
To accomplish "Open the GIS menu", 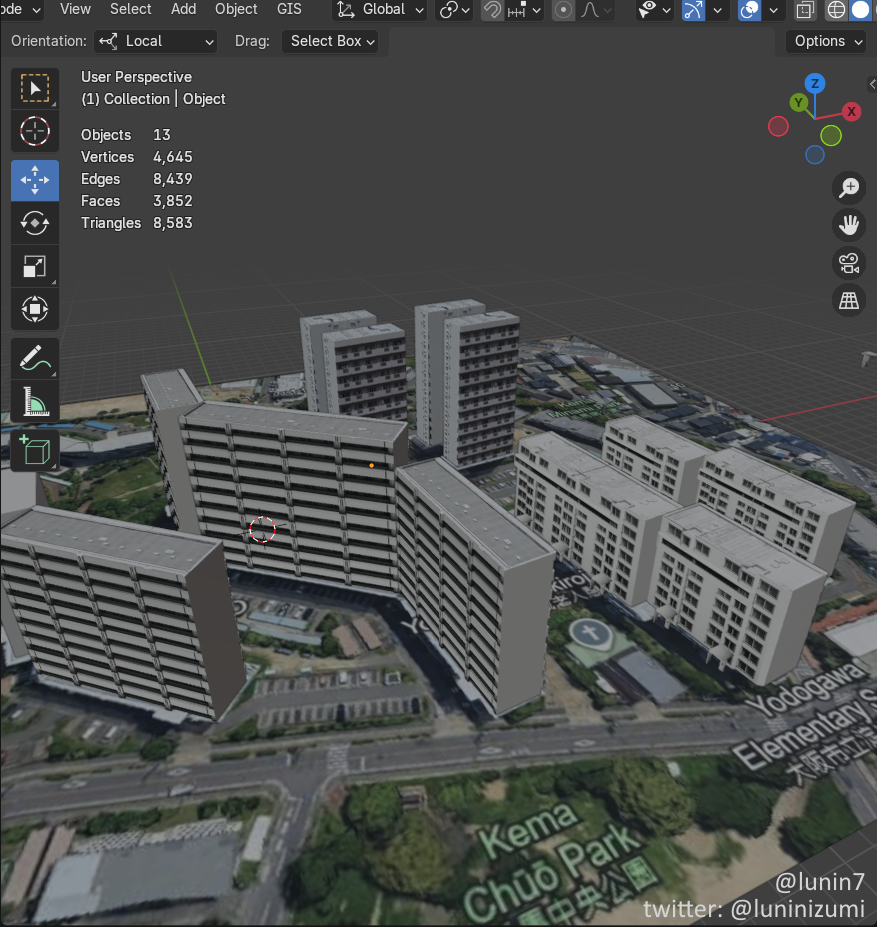I will (289, 9).
